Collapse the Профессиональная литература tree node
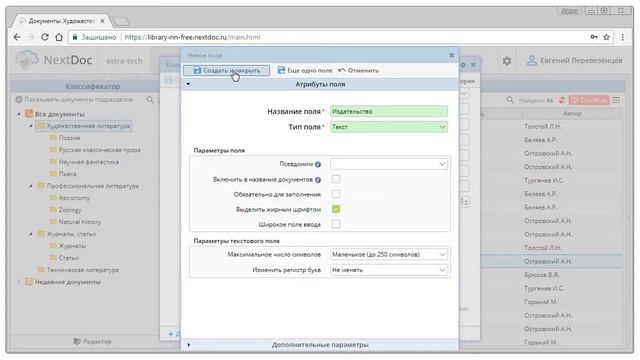This screenshot has height=360, width=640. click(x=31, y=186)
